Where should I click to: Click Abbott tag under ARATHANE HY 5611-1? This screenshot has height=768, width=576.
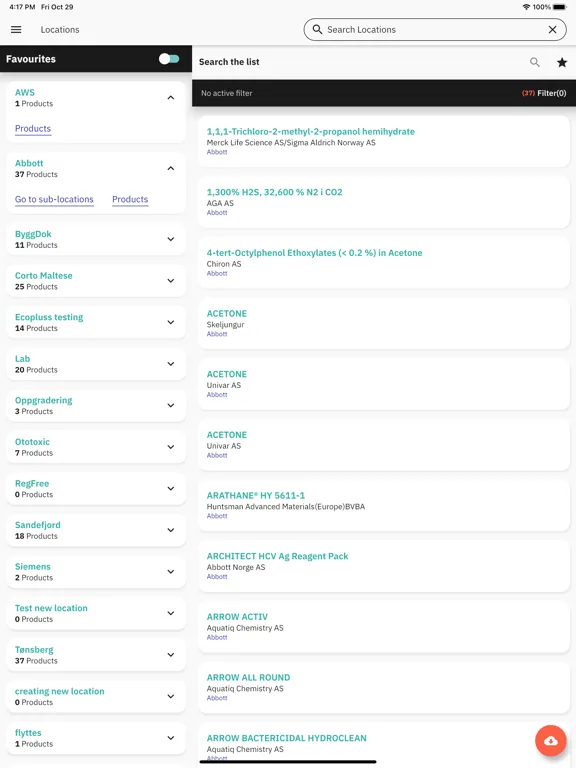pos(217,516)
